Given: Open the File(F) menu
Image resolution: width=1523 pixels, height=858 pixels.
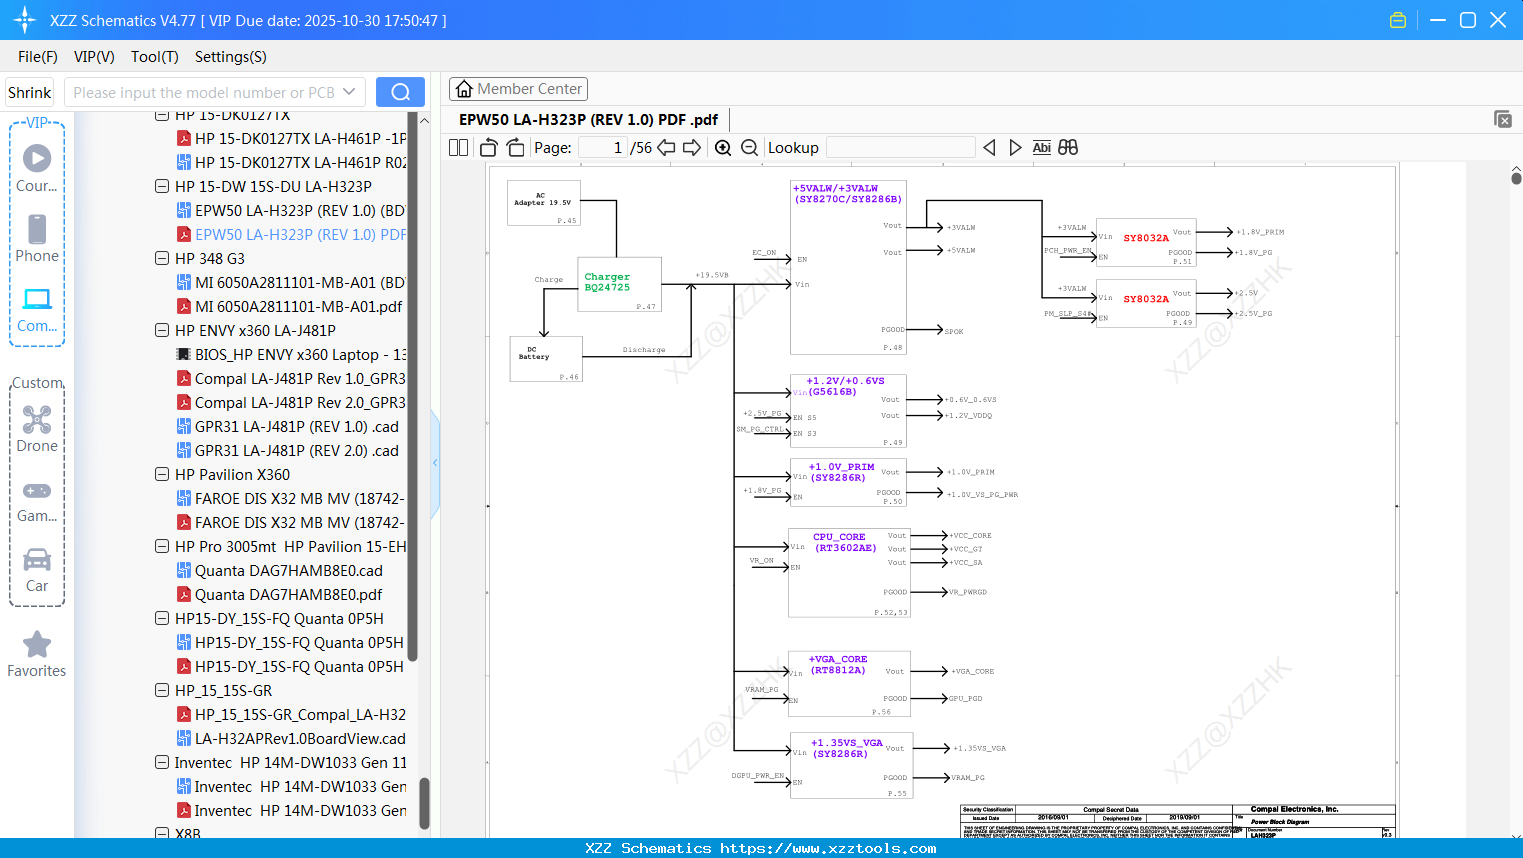Looking at the screenshot, I should click(x=38, y=57).
